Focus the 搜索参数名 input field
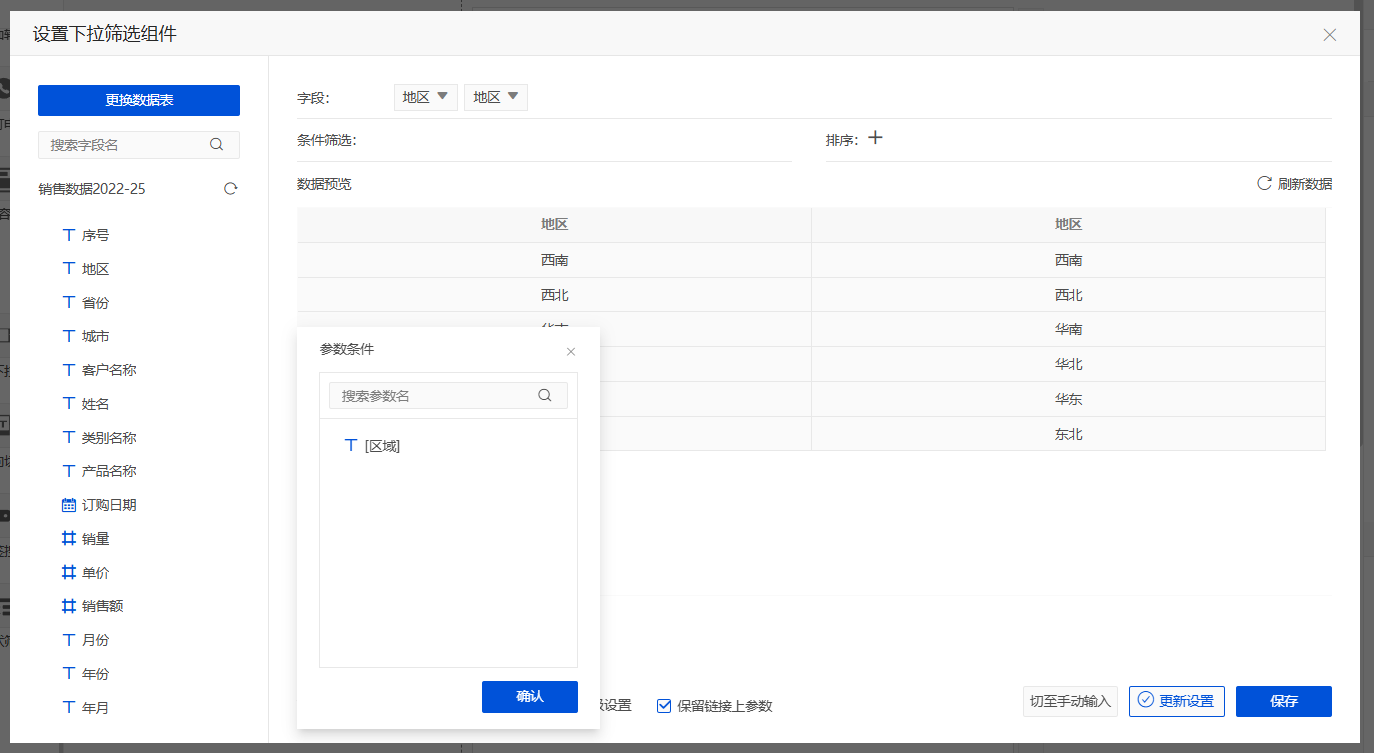Image resolution: width=1374 pixels, height=753 pixels. point(435,396)
